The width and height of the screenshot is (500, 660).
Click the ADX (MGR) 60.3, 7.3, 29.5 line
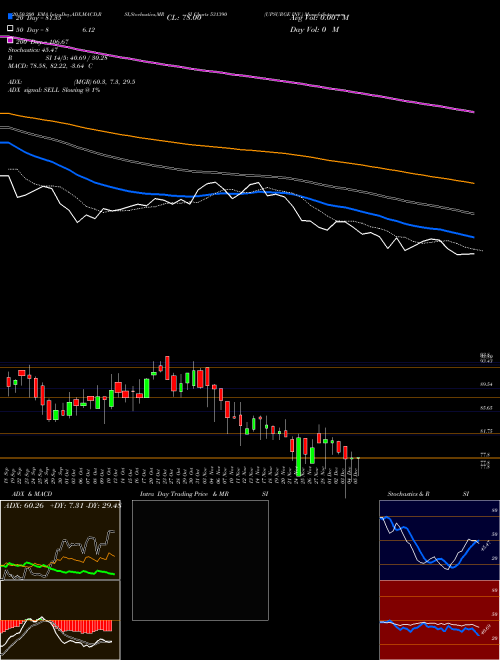coord(72,82)
